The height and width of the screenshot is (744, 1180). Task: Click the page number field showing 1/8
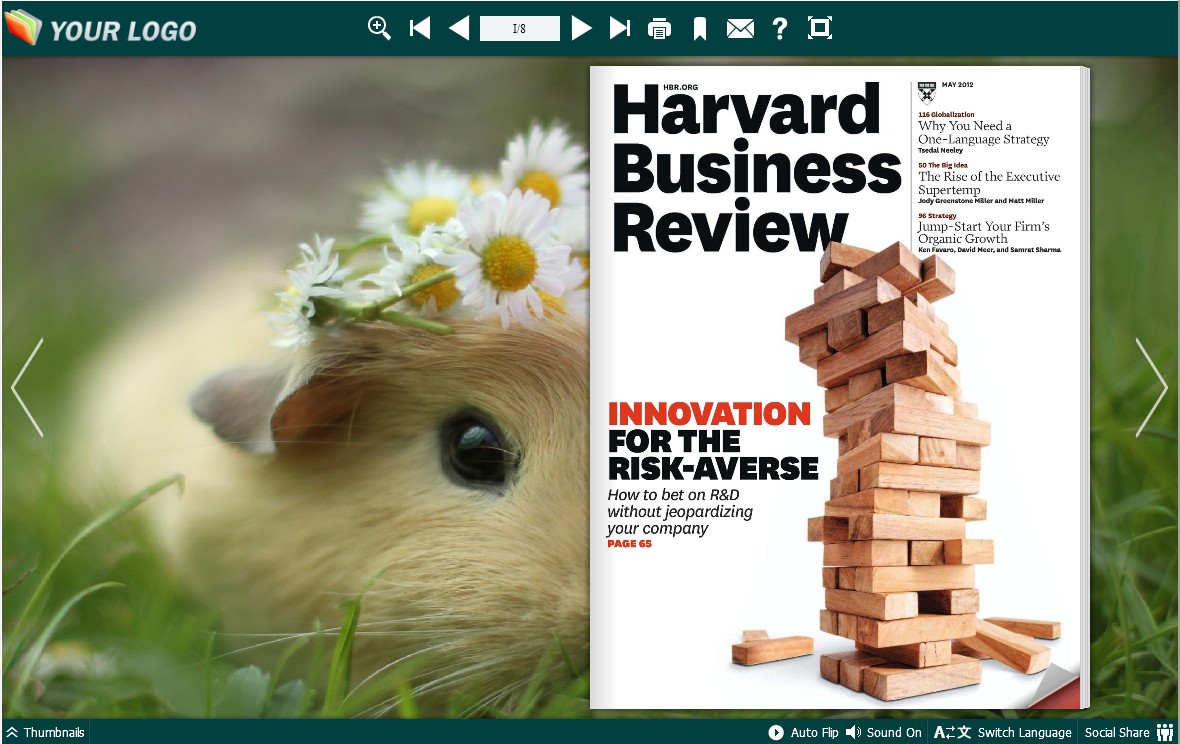pyautogui.click(x=519, y=29)
